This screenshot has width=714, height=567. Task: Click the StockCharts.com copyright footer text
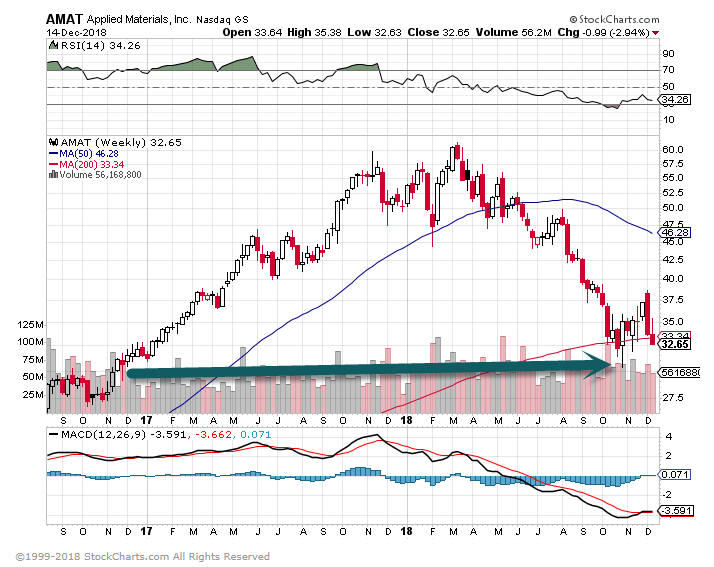143,557
